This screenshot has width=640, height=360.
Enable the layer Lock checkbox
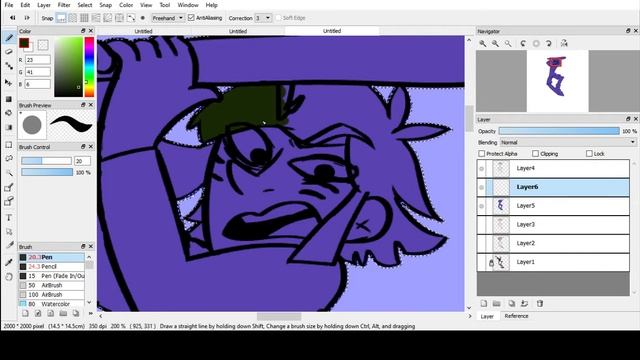[x=589, y=153]
